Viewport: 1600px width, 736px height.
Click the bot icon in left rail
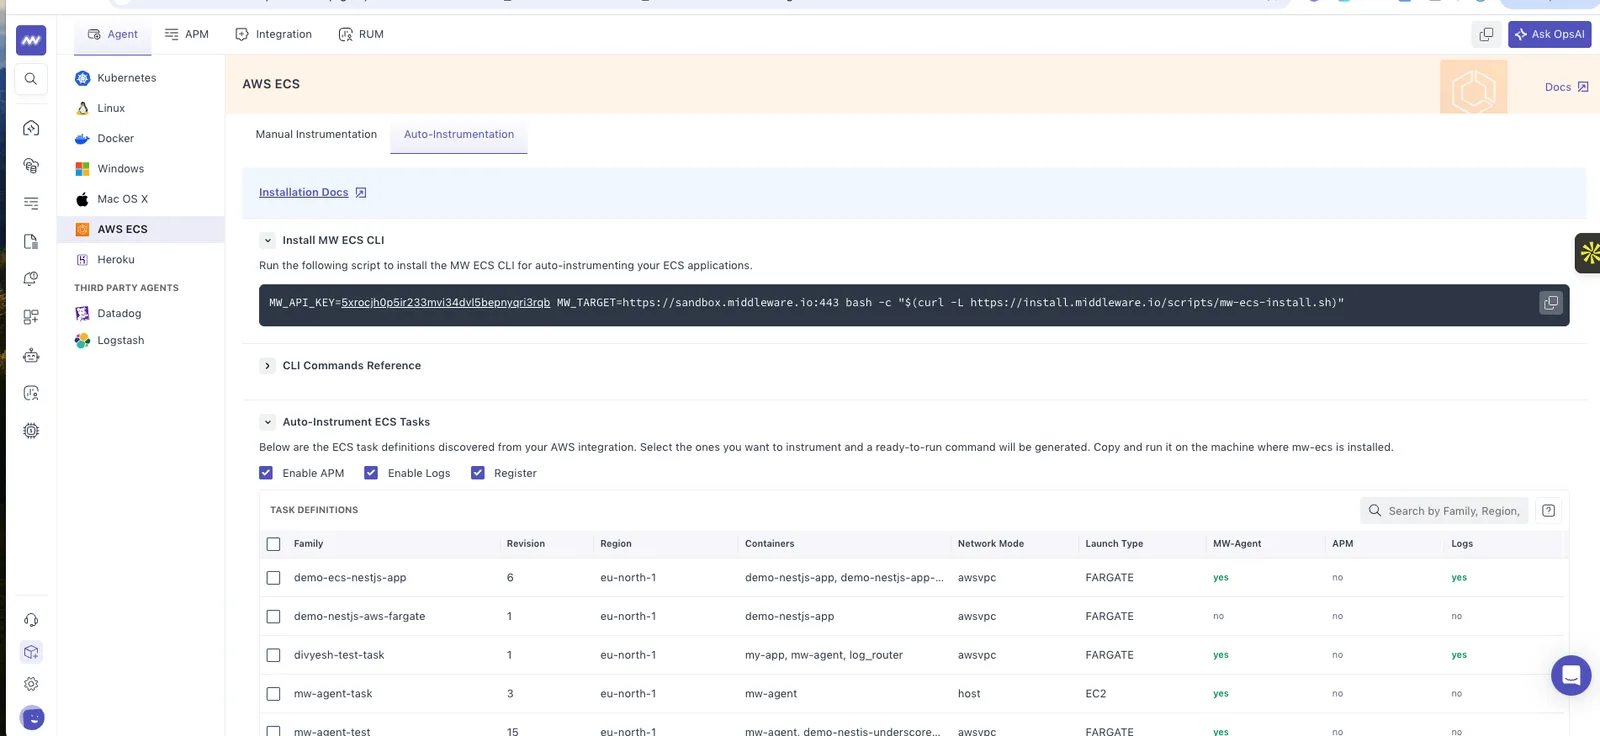[x=31, y=355]
